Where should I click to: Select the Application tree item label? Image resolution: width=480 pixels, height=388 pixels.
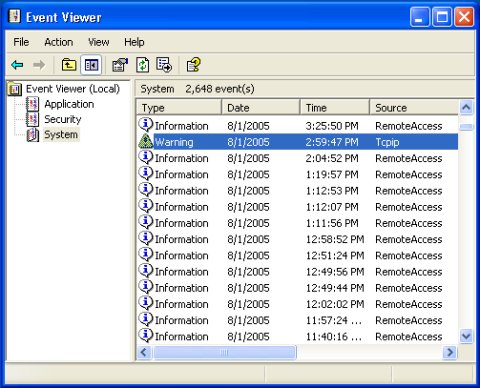click(x=69, y=104)
